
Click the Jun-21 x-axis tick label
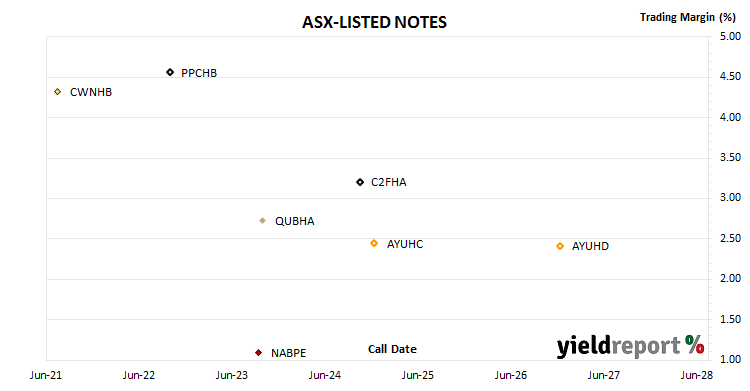click(46, 375)
